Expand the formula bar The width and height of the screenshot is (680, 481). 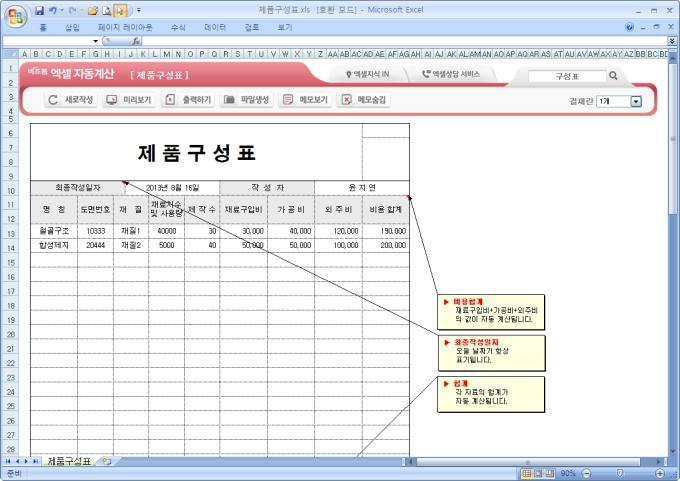tap(672, 41)
